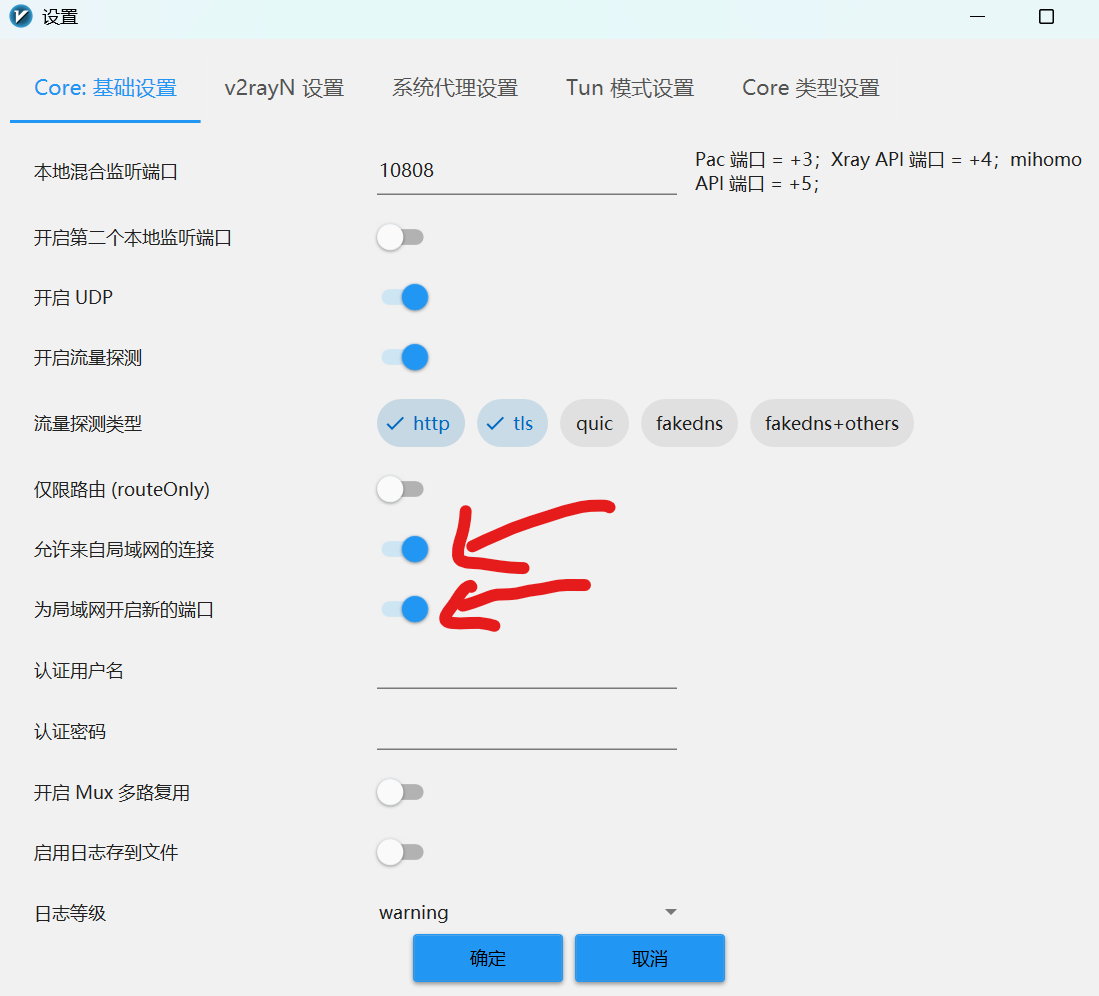Viewport: 1099px width, 996px height.
Task: Turn off 为局域网开启新的端口 switch
Action: pos(404,609)
